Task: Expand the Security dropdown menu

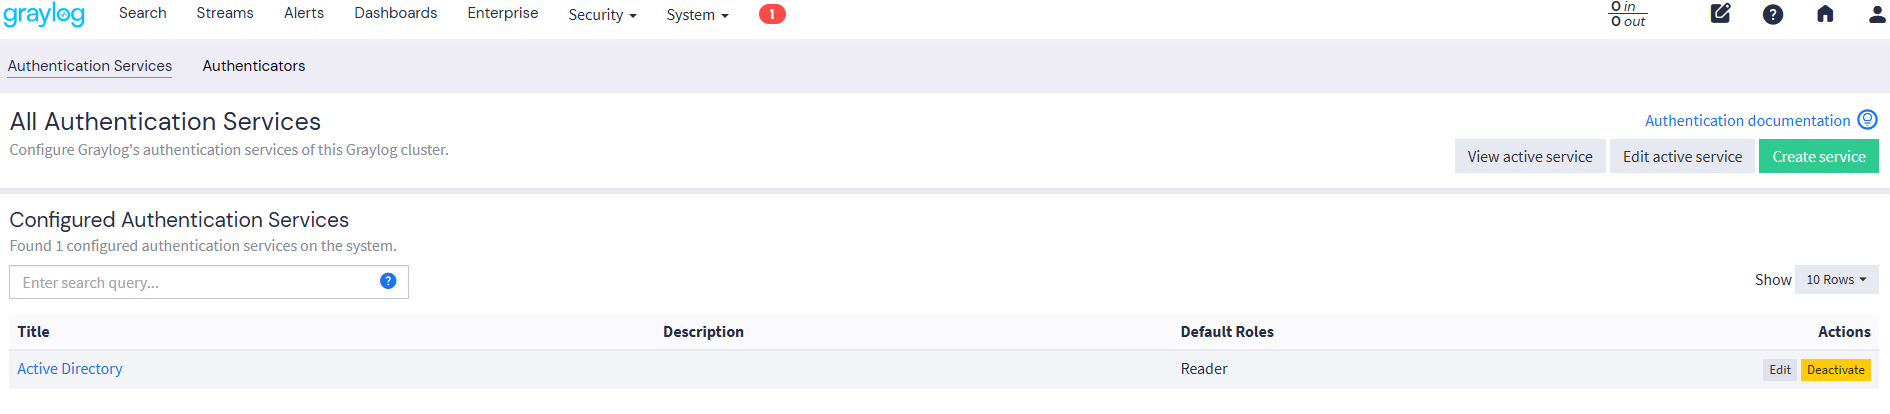Action: click(602, 14)
